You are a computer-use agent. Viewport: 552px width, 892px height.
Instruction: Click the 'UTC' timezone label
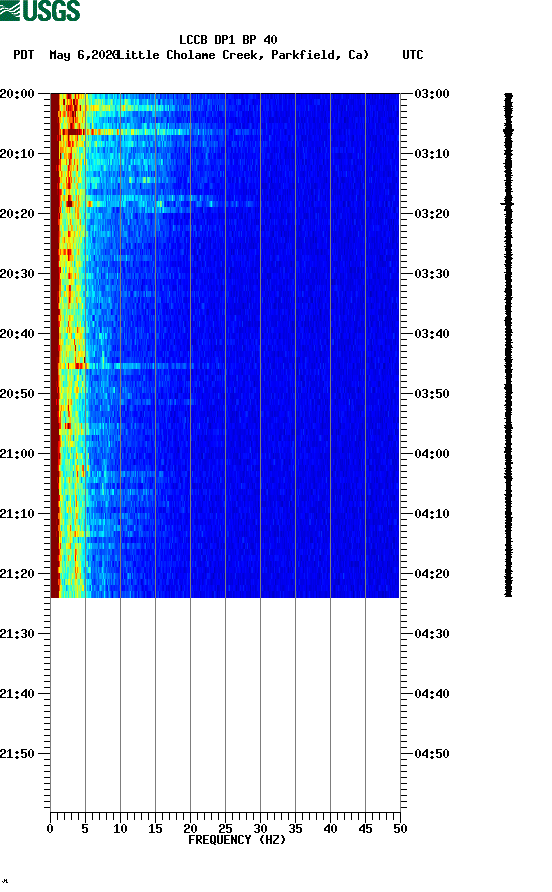point(413,55)
